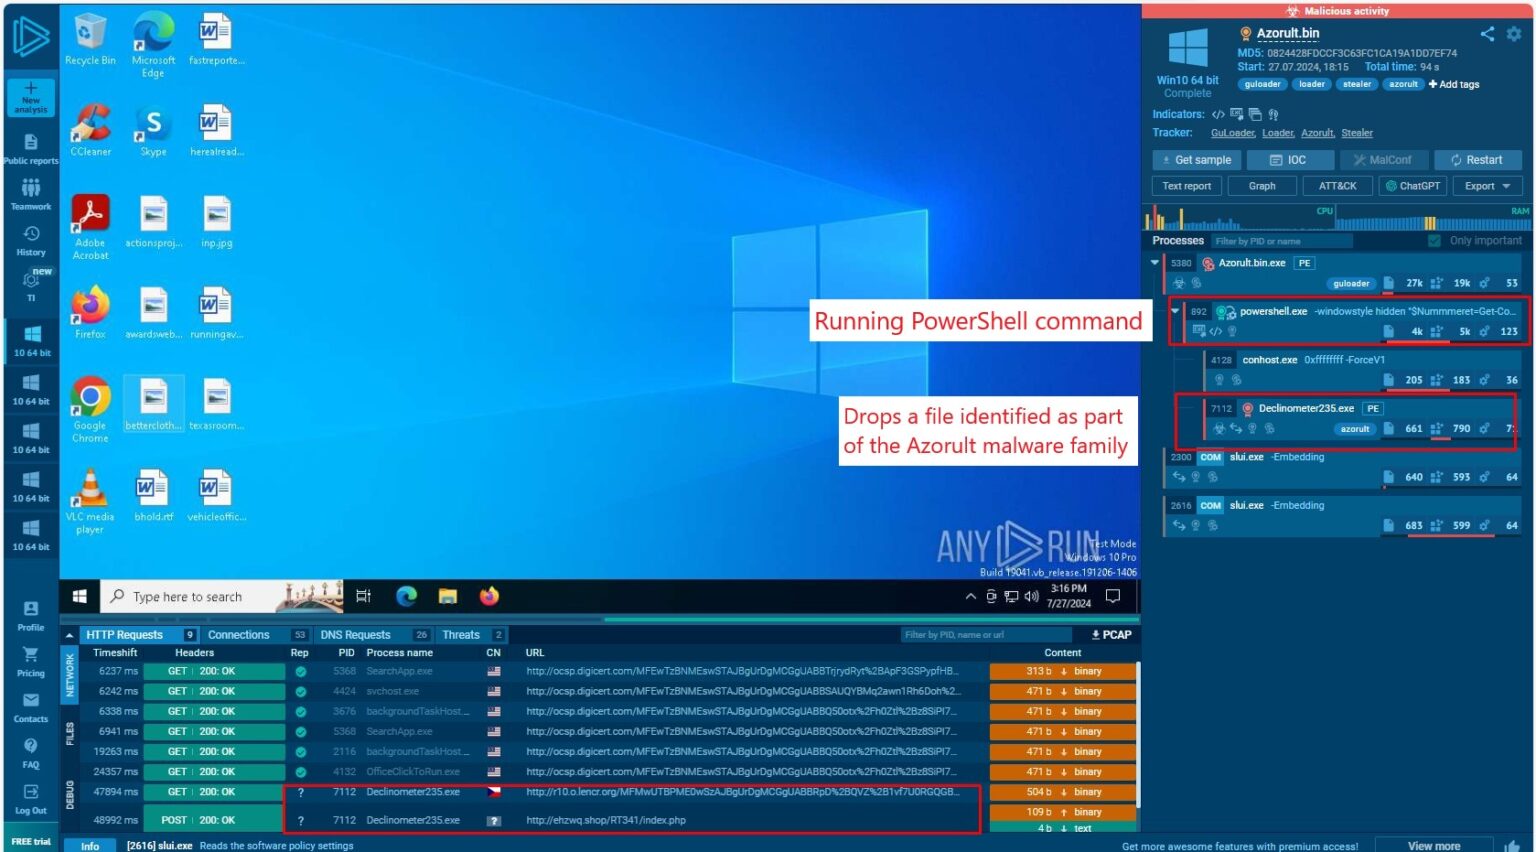Switch to the DNS Requests tab
Screen dimensions: 1536x852
[355, 635]
